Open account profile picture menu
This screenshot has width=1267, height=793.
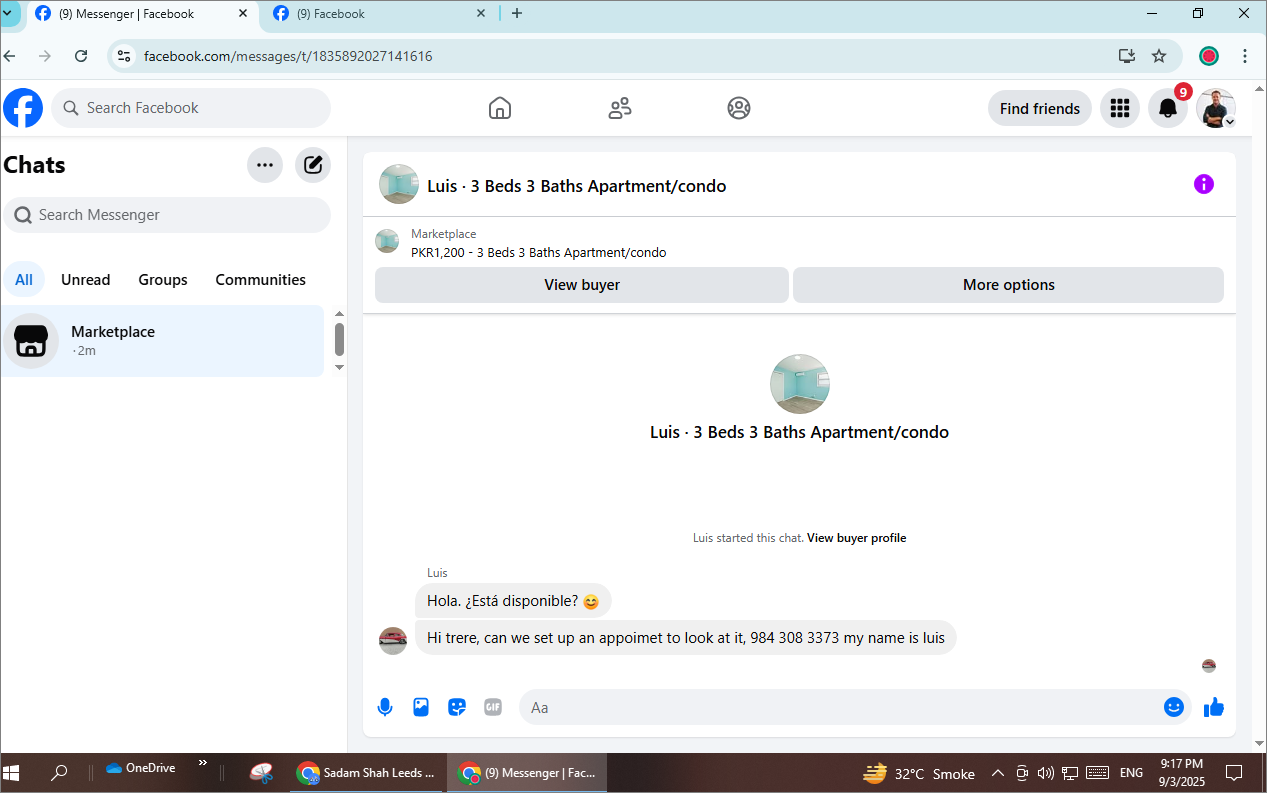click(x=1216, y=108)
